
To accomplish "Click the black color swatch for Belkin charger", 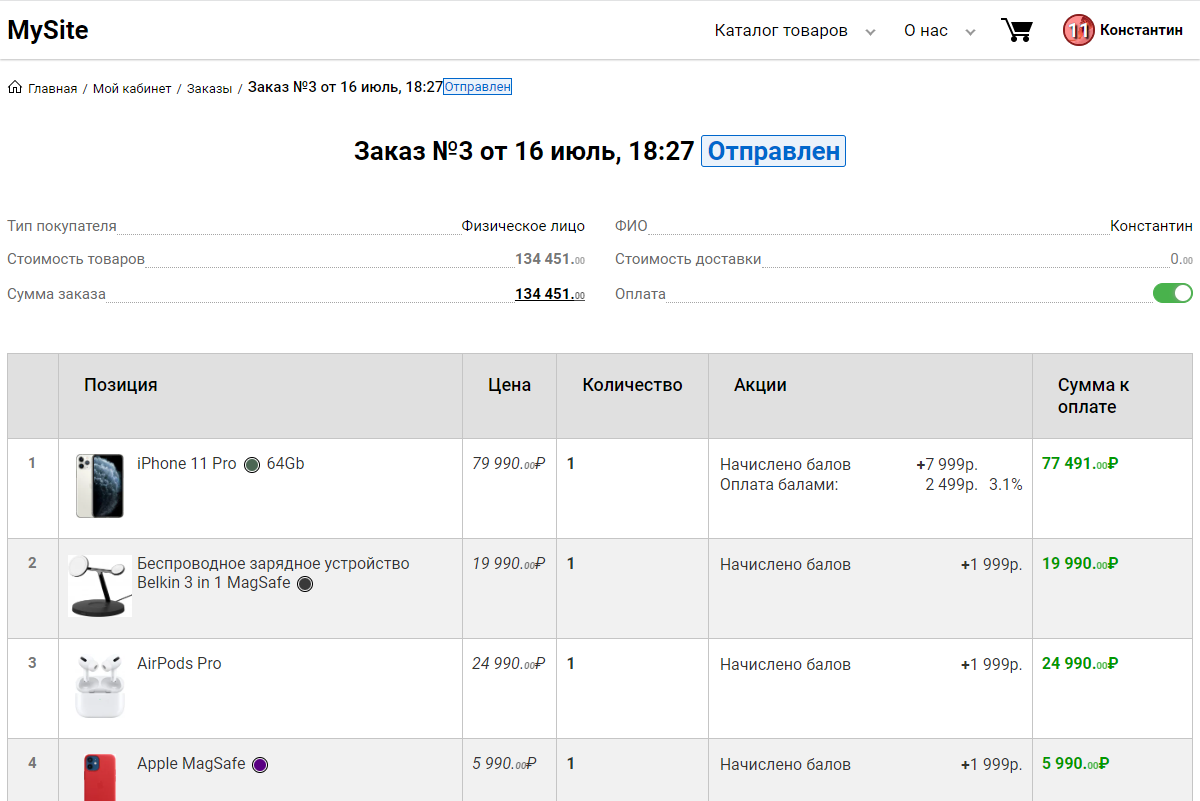I will pyautogui.click(x=305, y=583).
